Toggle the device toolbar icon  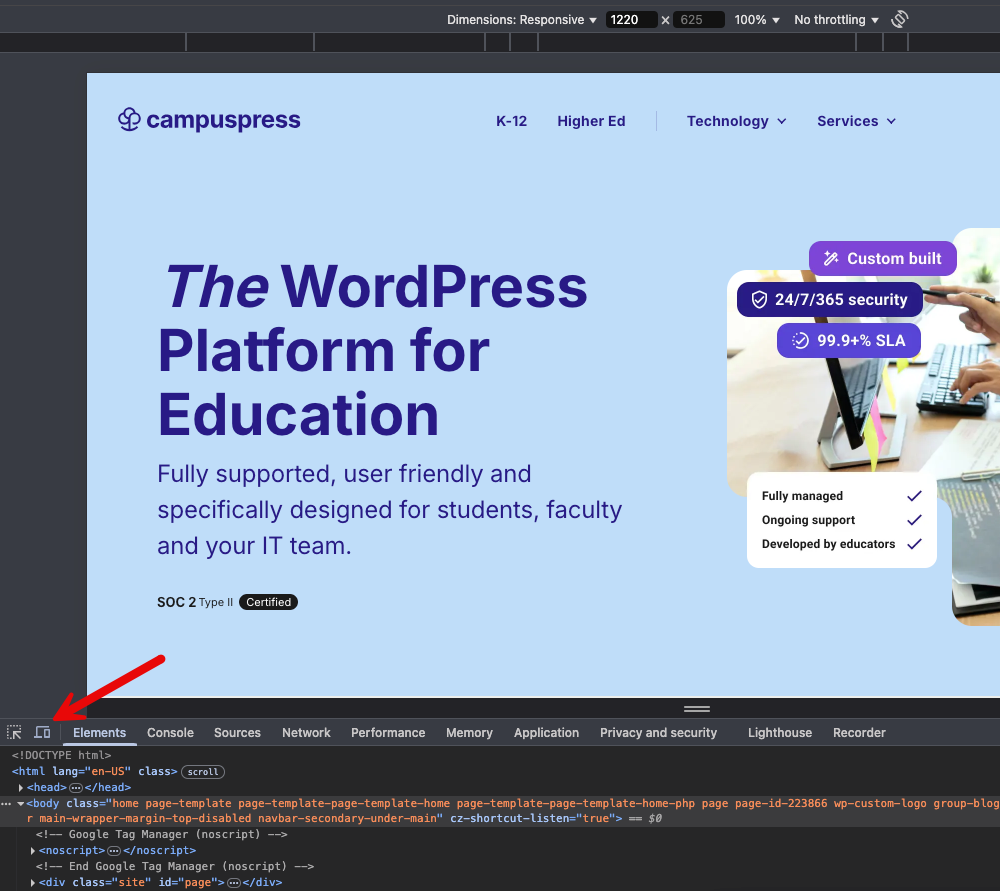[x=42, y=732]
